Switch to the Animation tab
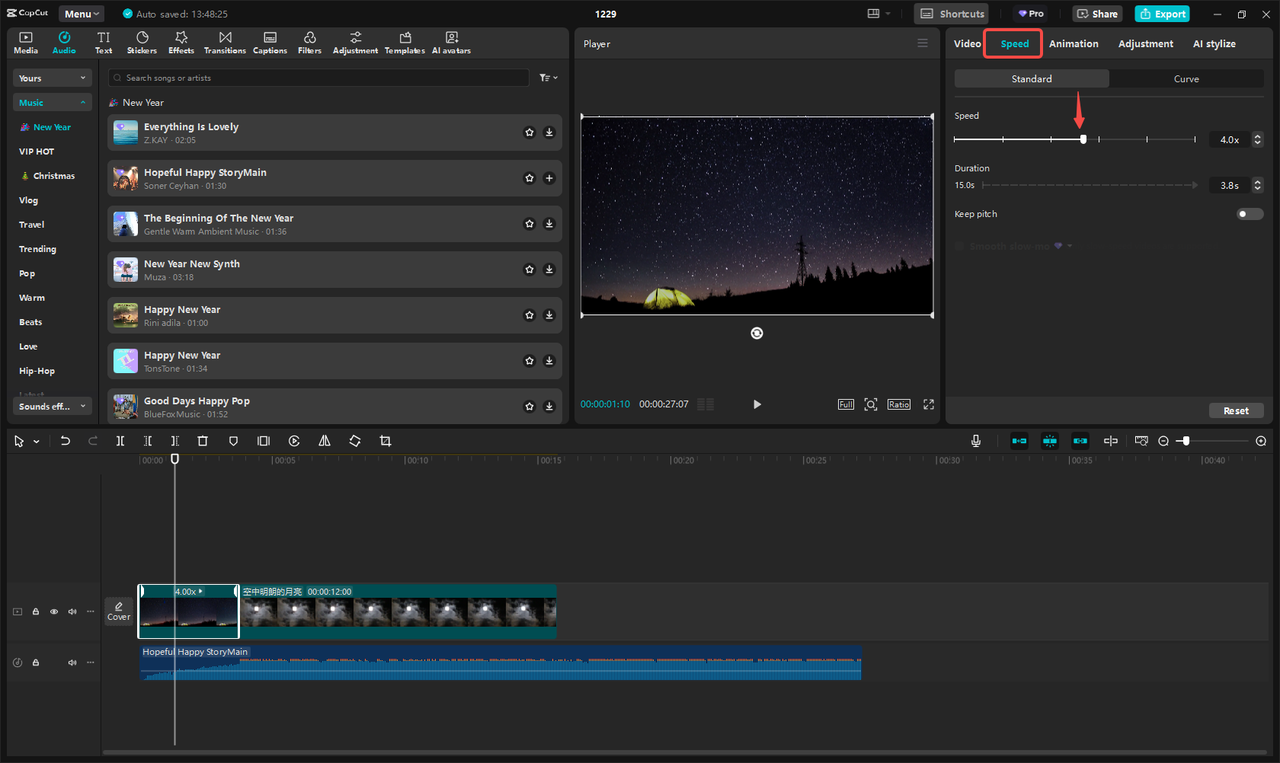The width and height of the screenshot is (1280, 763). click(x=1074, y=43)
